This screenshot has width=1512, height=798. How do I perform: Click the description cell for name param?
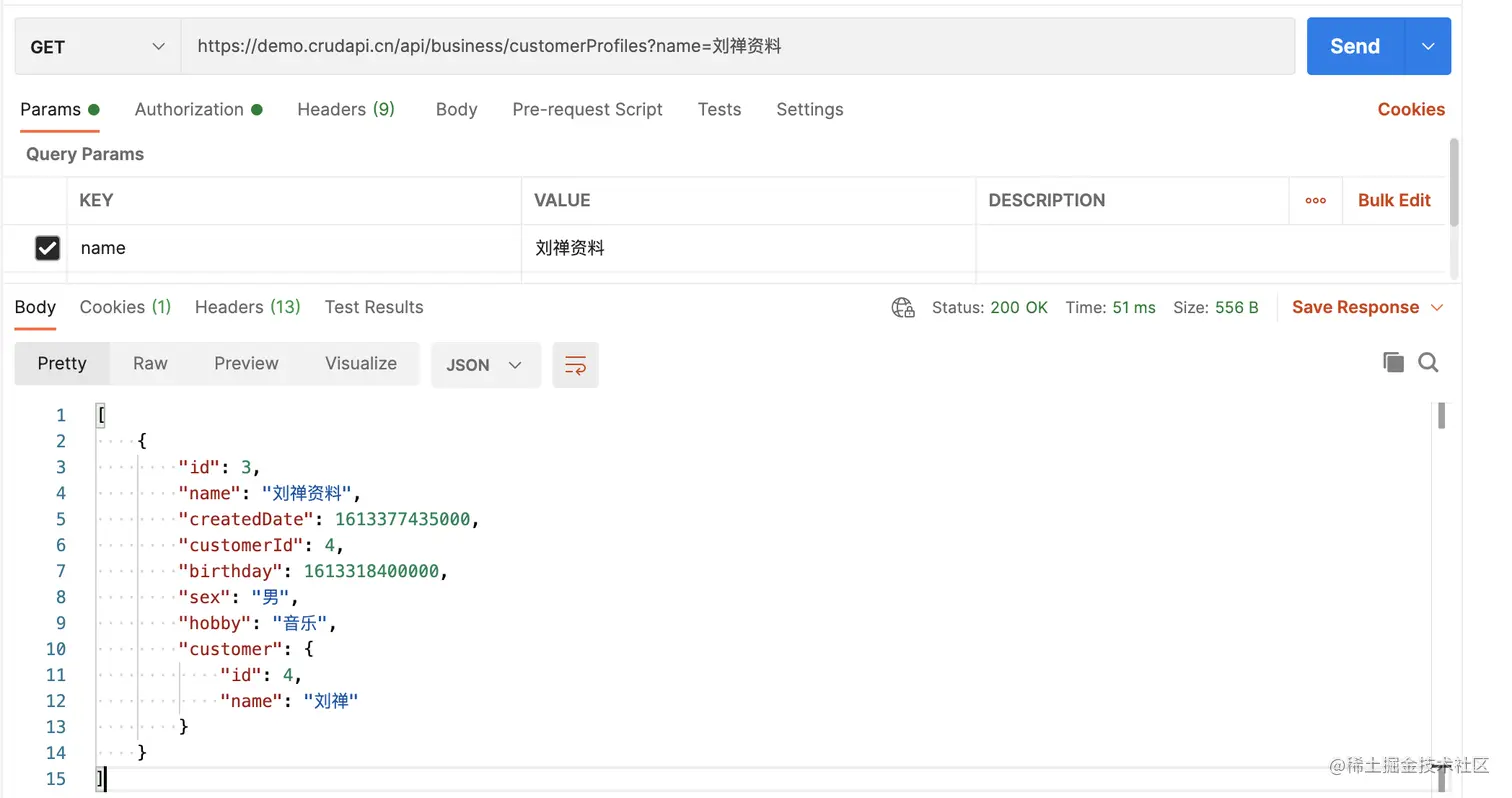(x=1210, y=247)
